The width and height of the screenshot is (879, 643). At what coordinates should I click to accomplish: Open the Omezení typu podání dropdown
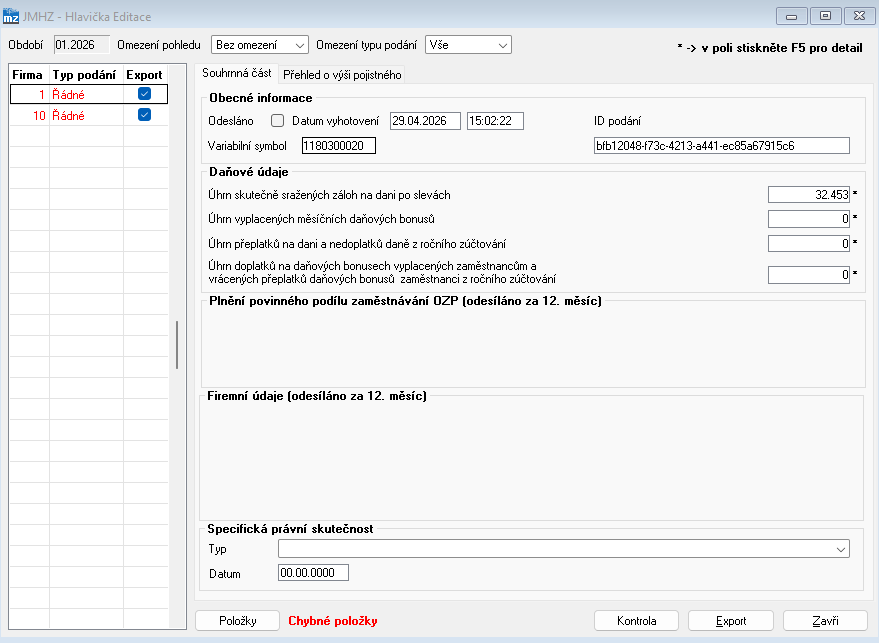pos(468,45)
